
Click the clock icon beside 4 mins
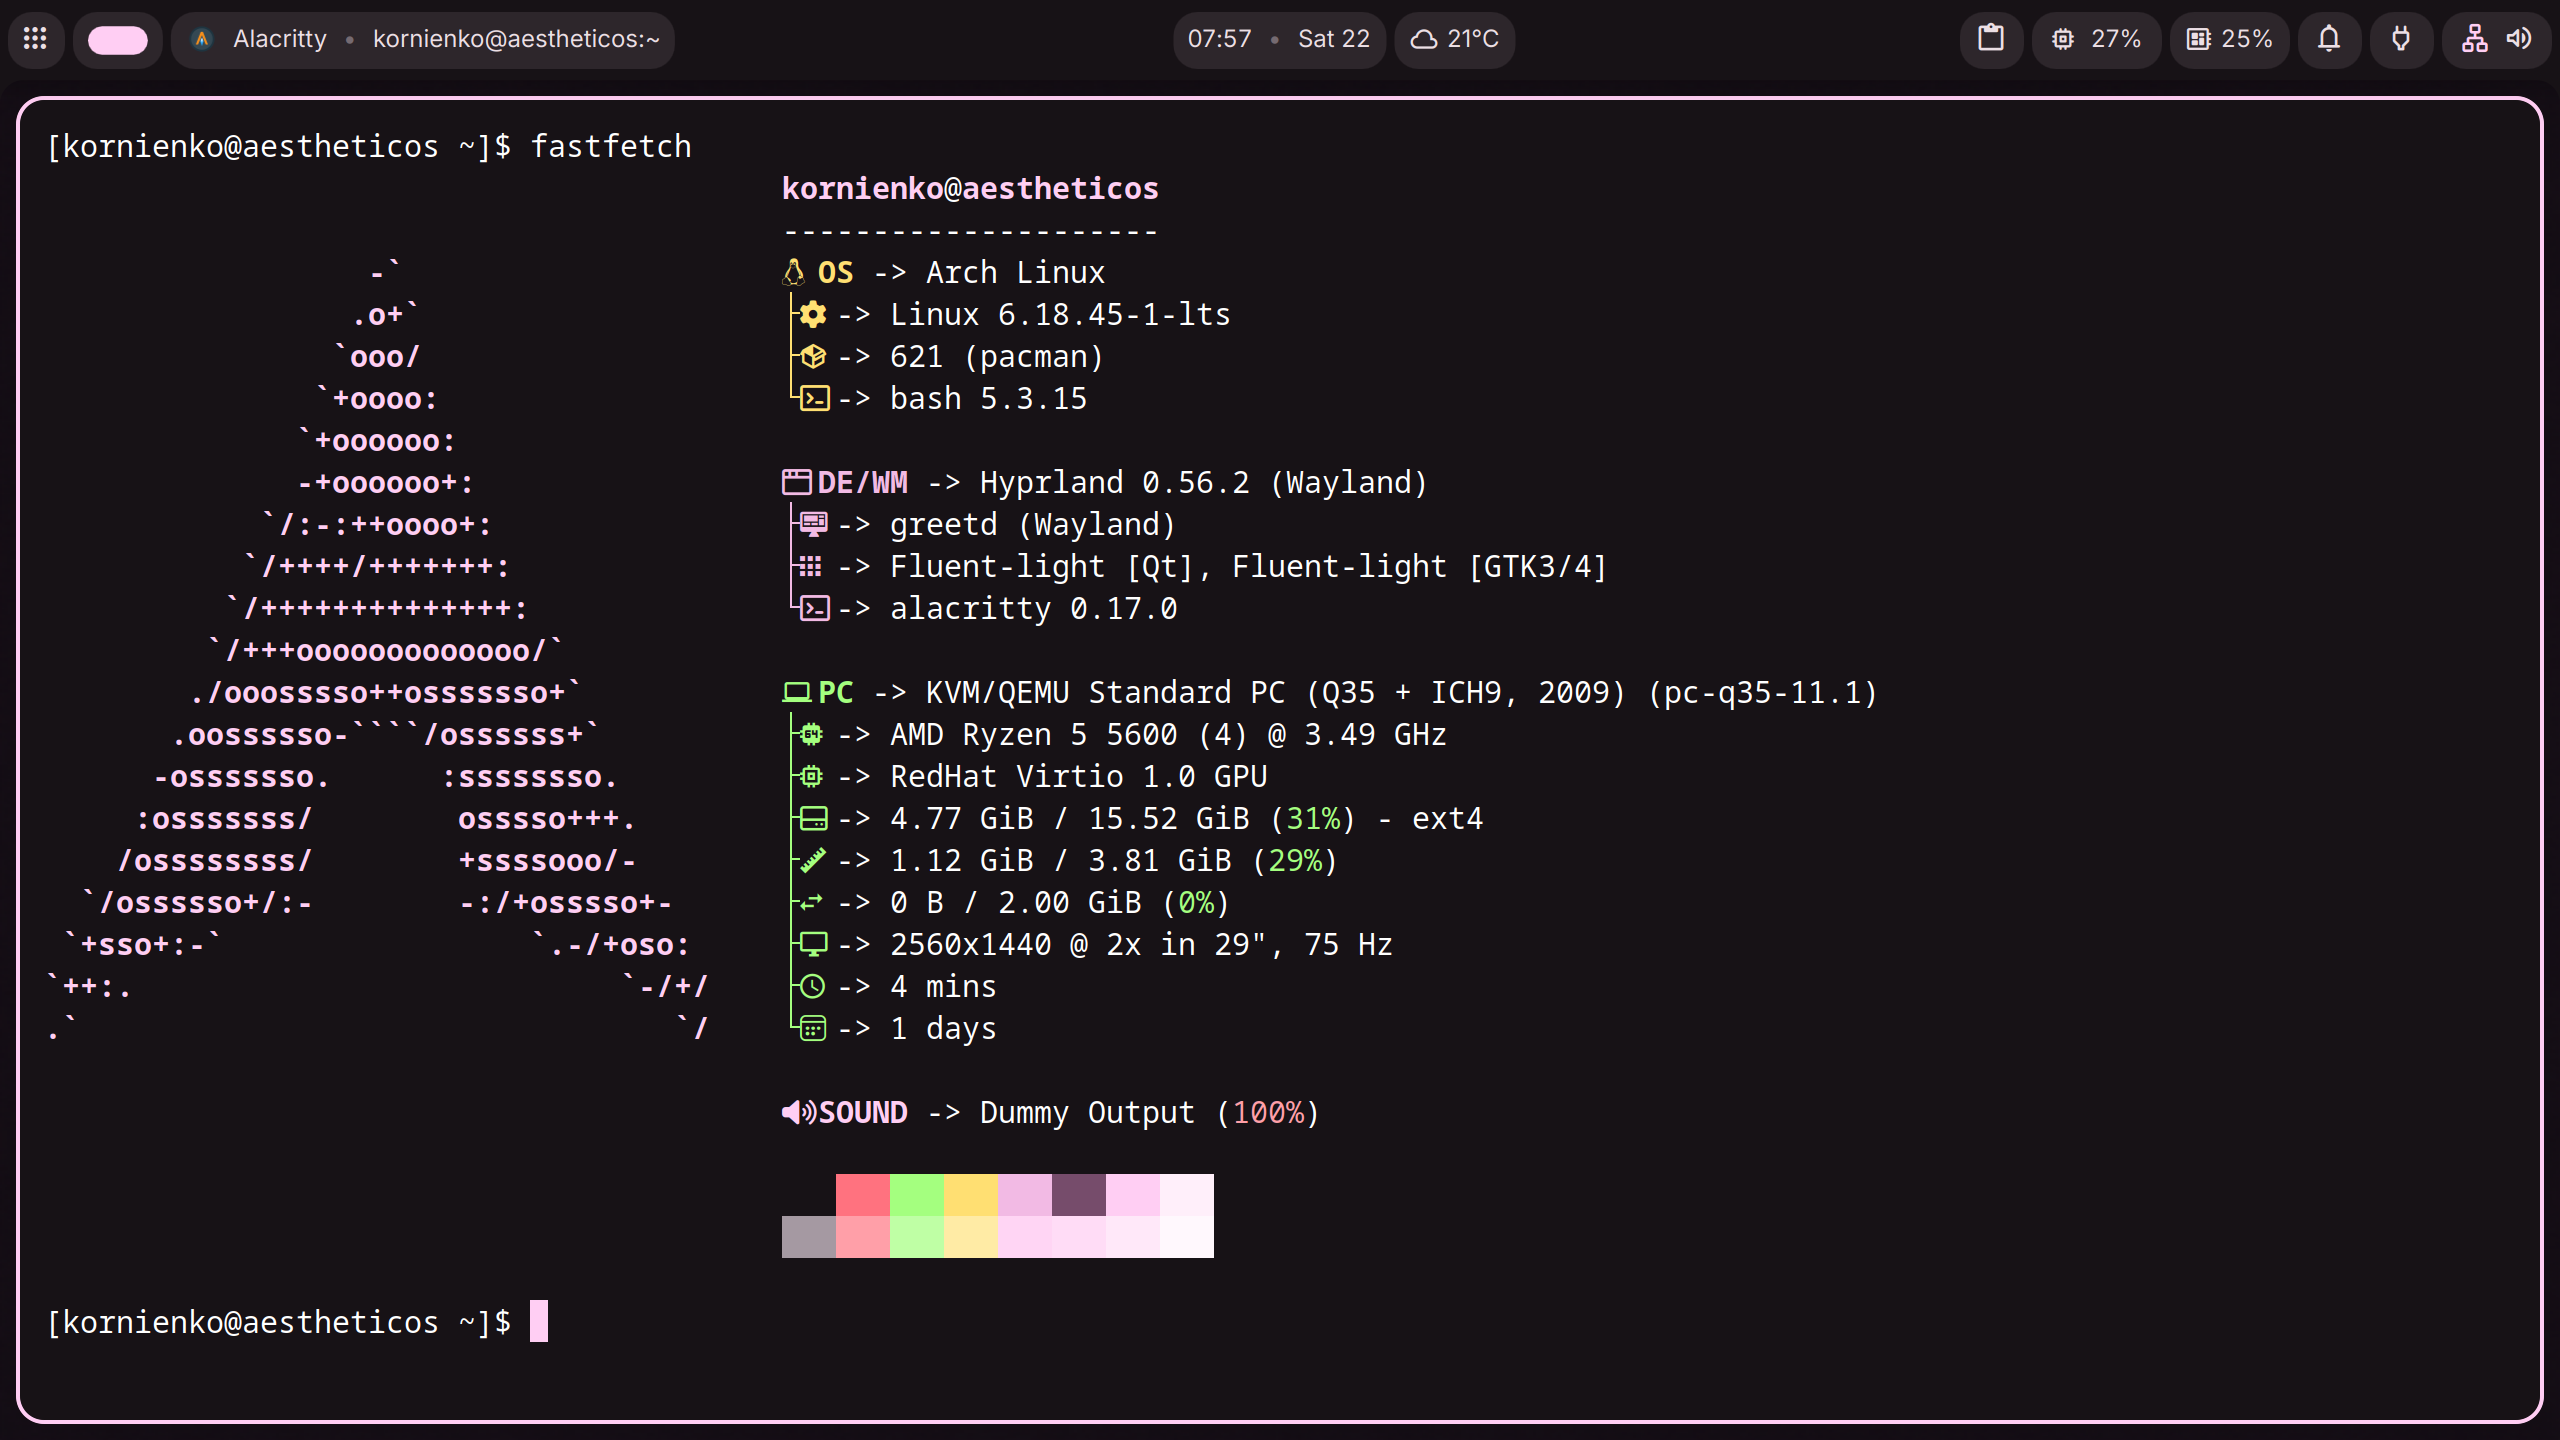(x=813, y=986)
